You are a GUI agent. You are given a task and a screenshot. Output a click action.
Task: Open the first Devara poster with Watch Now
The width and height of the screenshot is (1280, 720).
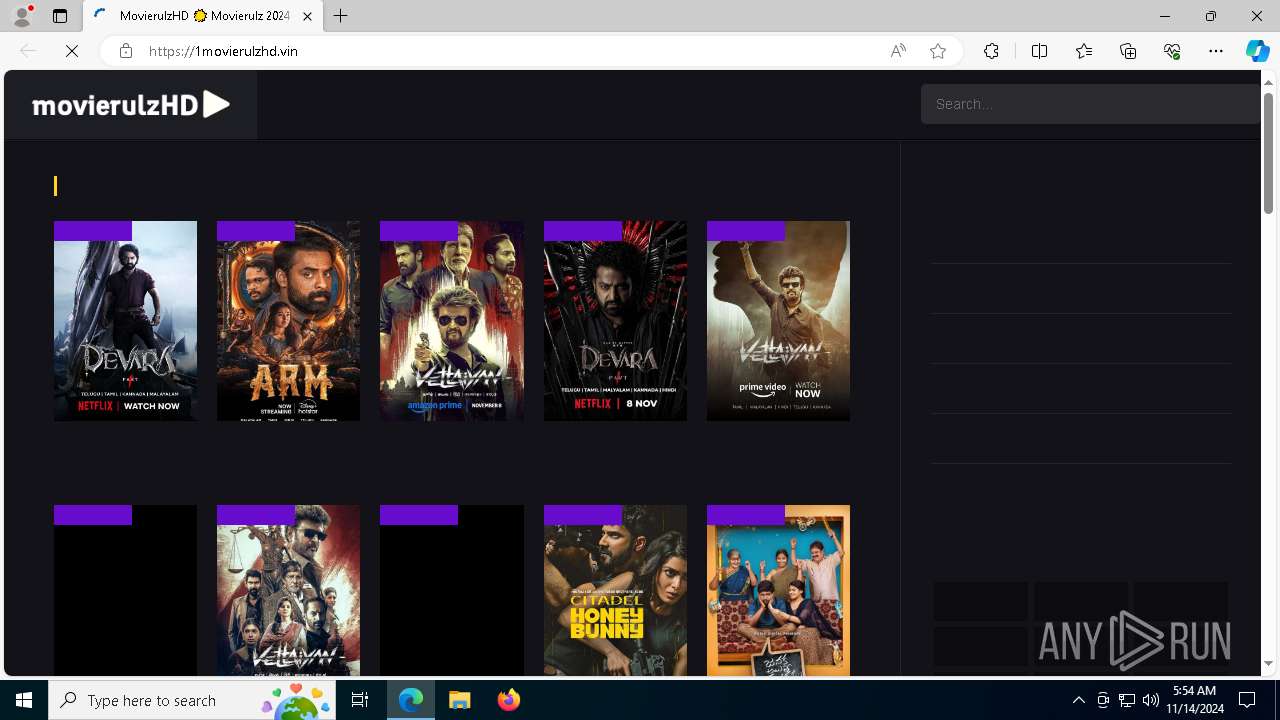(125, 321)
